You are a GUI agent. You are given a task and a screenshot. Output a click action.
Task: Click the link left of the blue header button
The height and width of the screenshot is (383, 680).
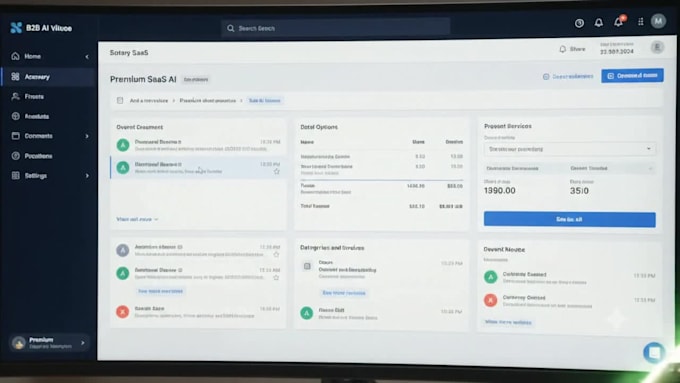point(568,76)
